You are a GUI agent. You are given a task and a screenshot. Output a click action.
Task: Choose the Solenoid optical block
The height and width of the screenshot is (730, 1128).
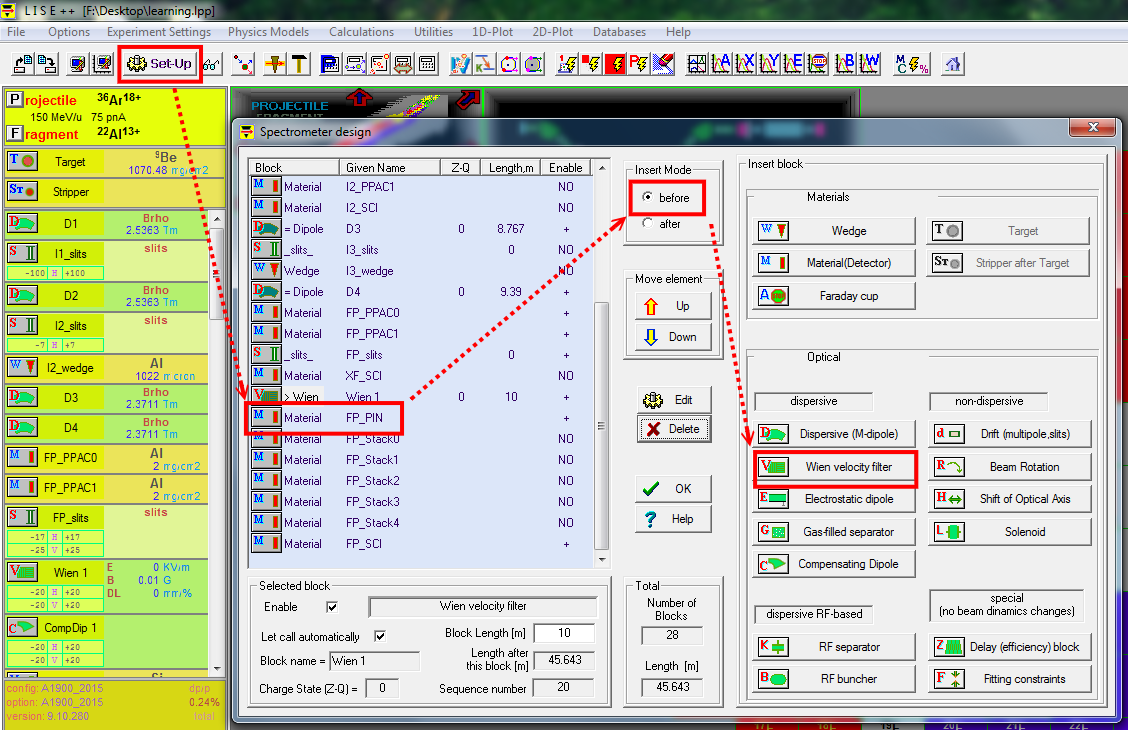[1010, 532]
